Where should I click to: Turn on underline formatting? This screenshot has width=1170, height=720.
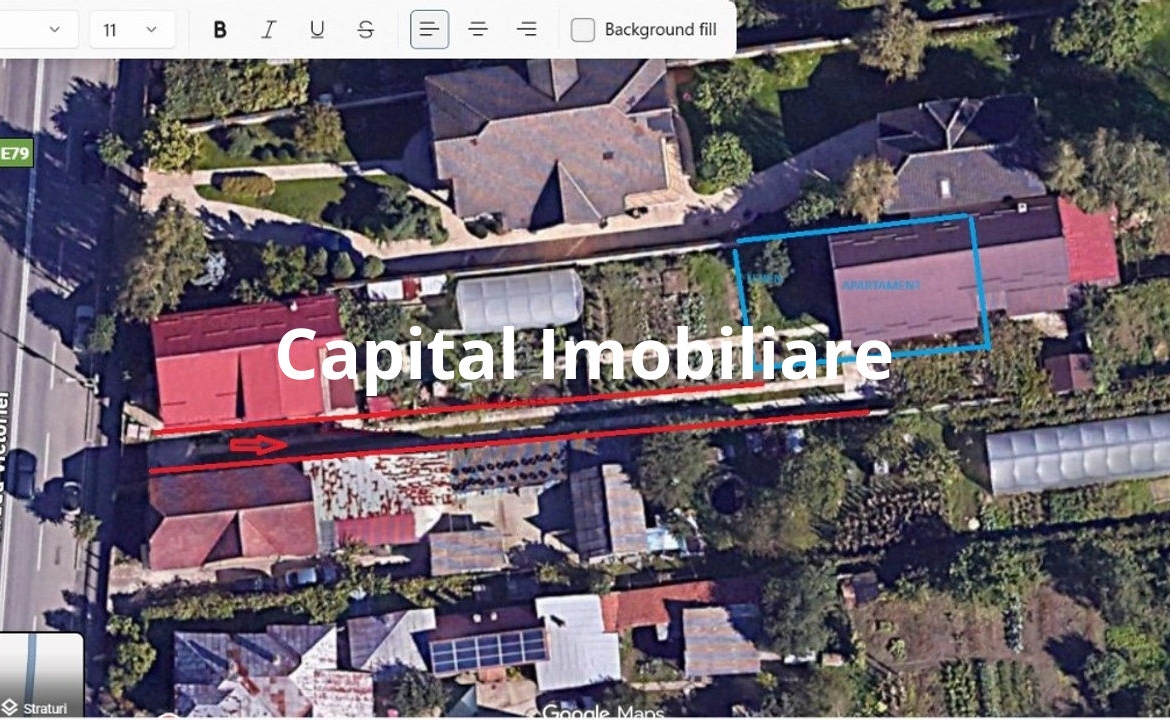[317, 30]
